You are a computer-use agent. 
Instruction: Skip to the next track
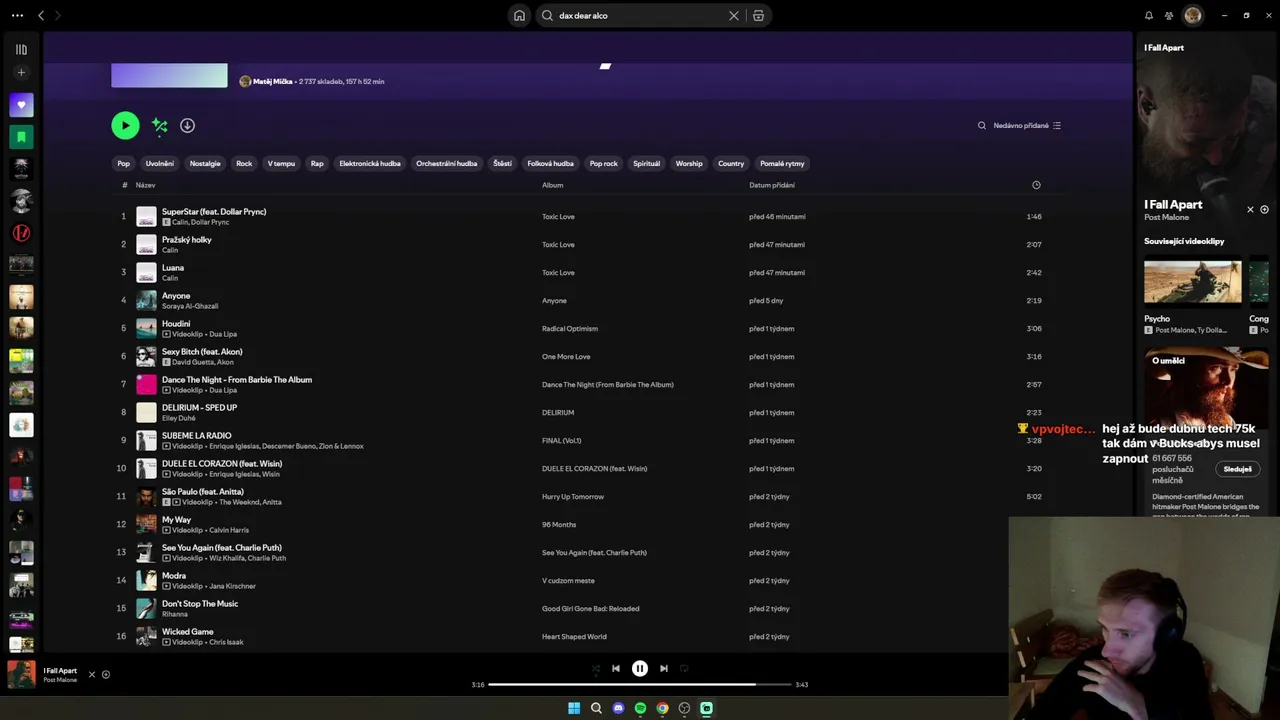[664, 669]
